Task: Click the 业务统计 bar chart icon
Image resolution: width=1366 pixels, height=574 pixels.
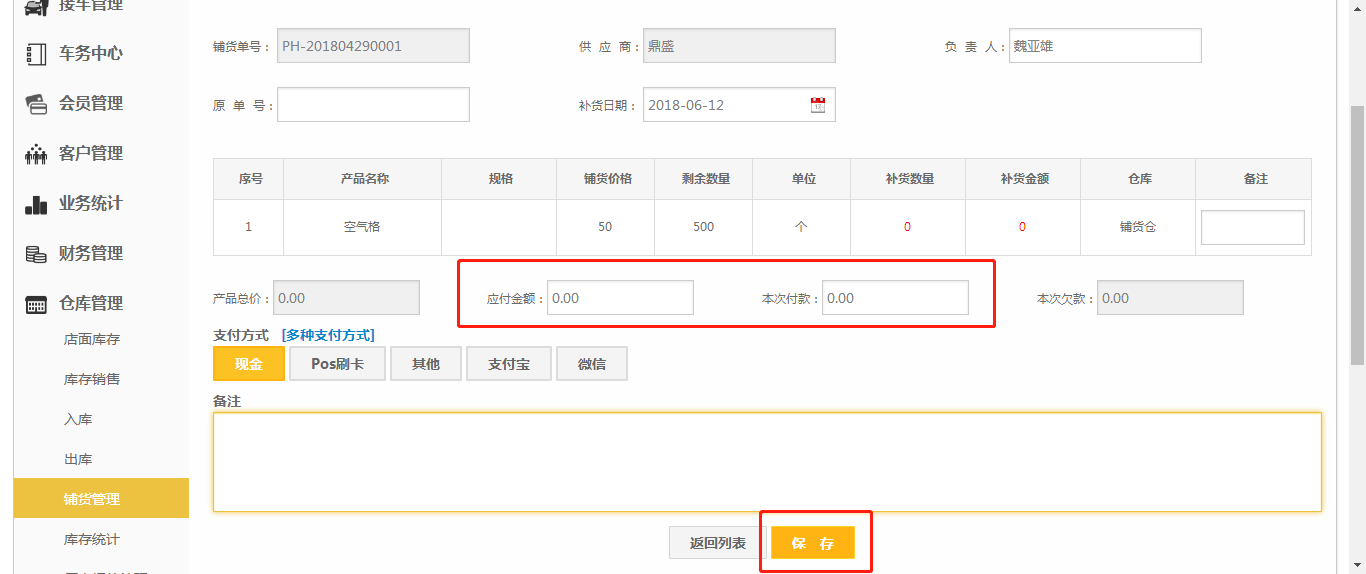Action: (36, 204)
